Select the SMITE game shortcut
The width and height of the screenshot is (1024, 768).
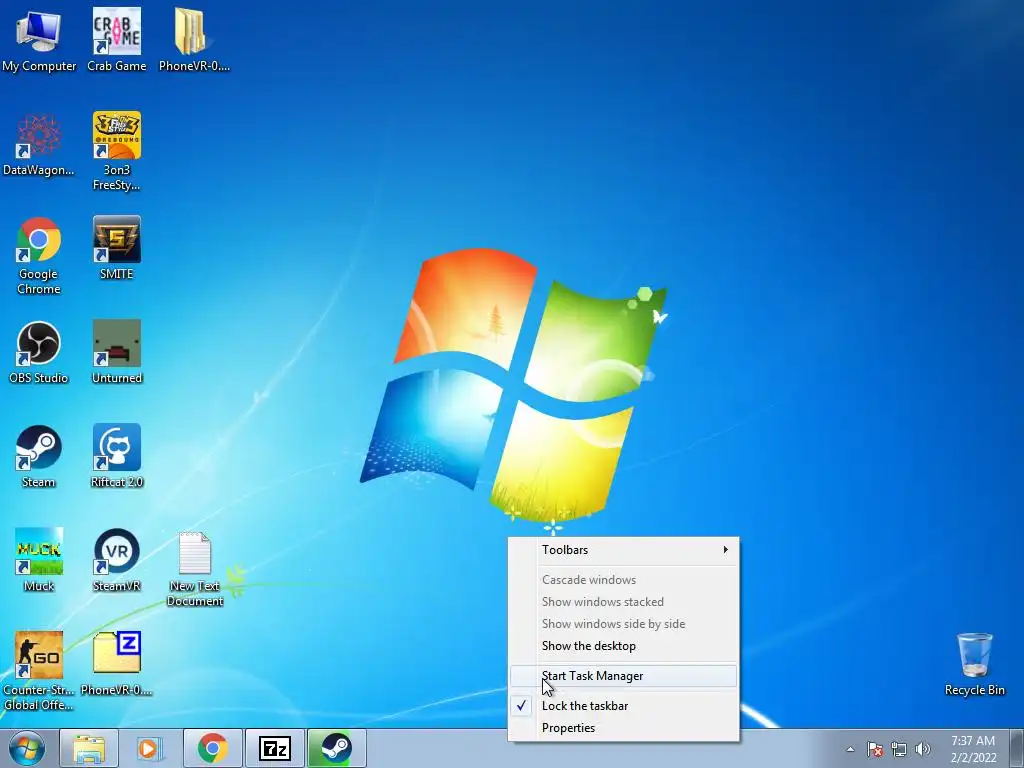pyautogui.click(x=116, y=248)
